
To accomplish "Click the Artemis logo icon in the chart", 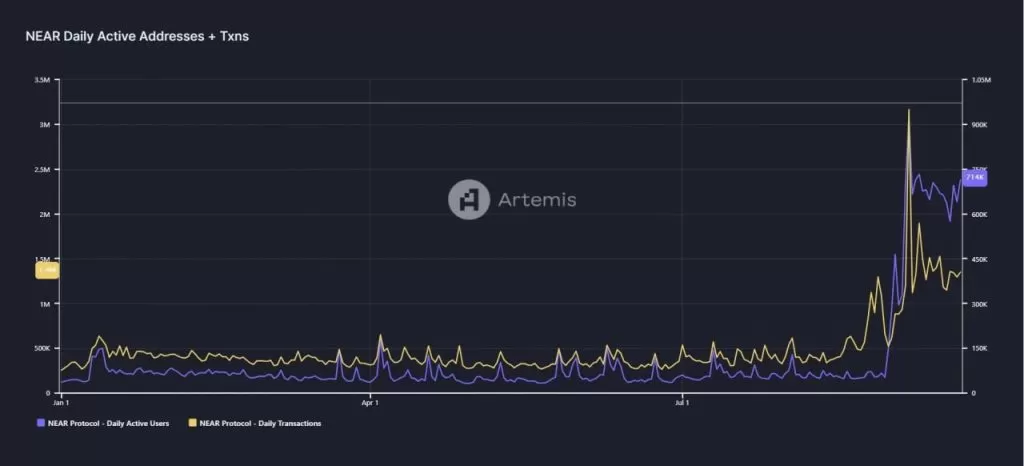I will pos(468,199).
